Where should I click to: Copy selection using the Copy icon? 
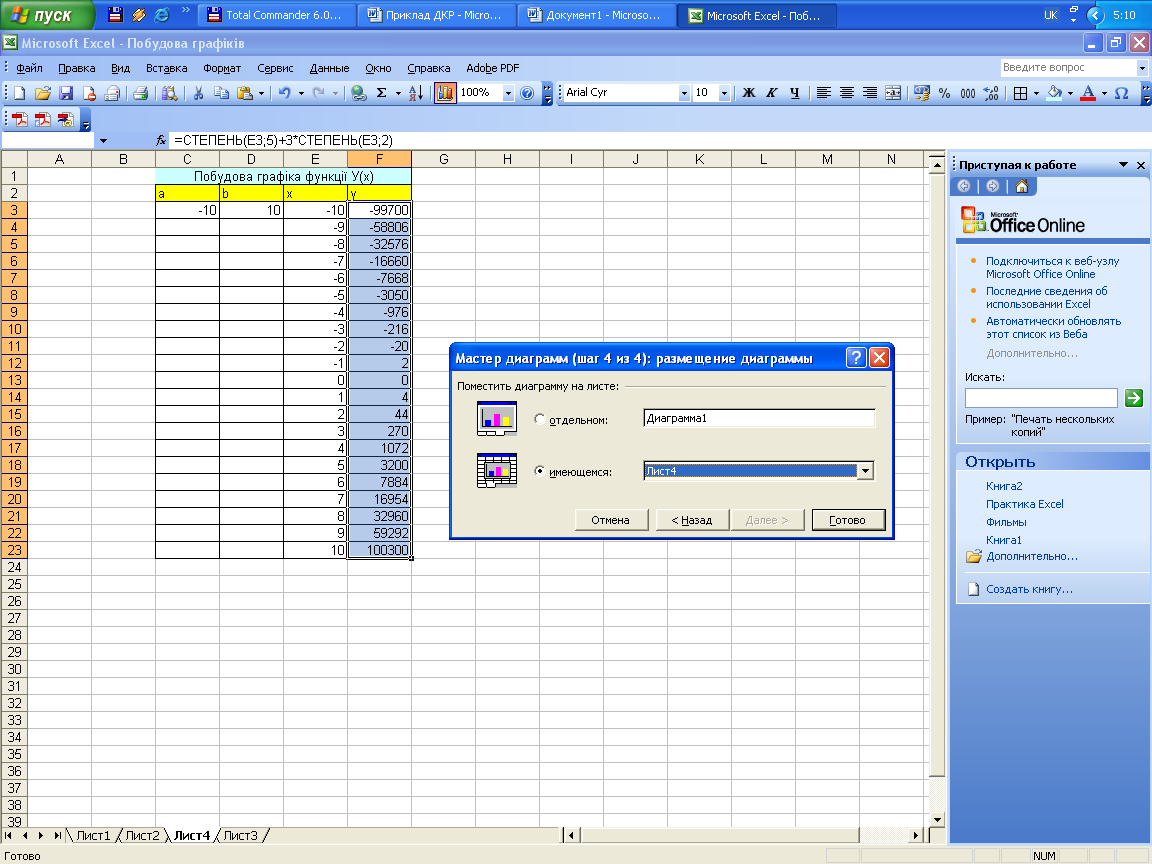(x=221, y=93)
